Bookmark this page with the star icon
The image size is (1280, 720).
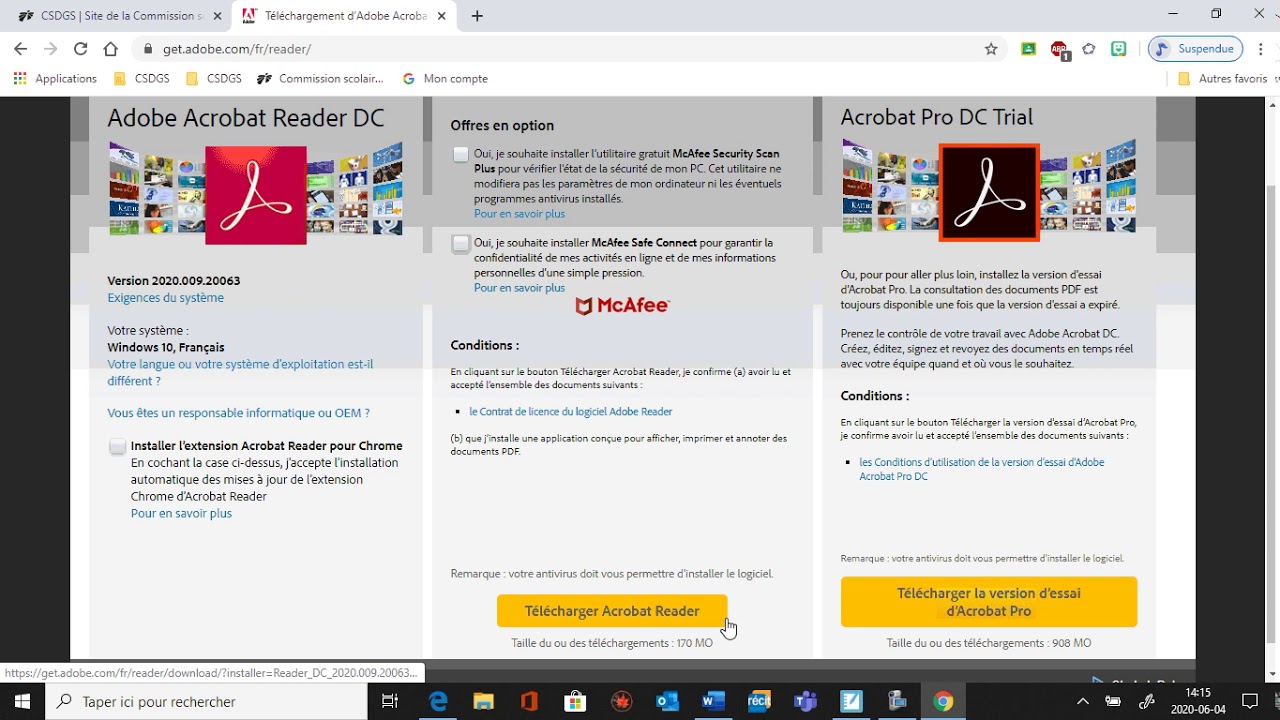(x=991, y=49)
